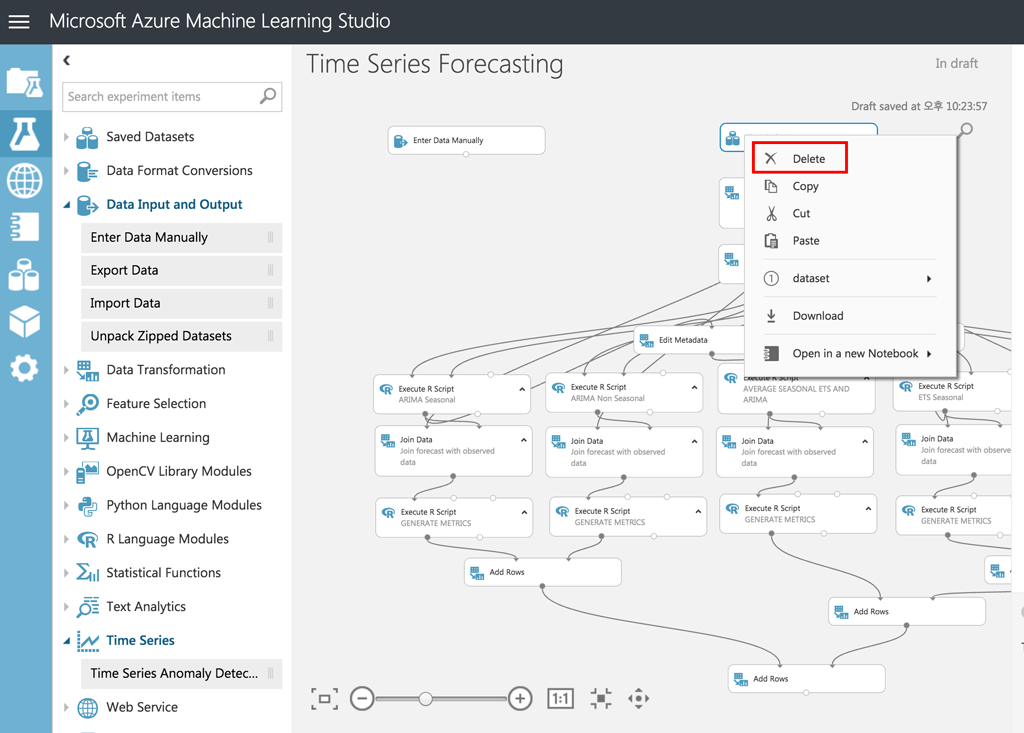Collapse the module palette with the back chevron
This screenshot has height=733, width=1024.
[x=67, y=61]
